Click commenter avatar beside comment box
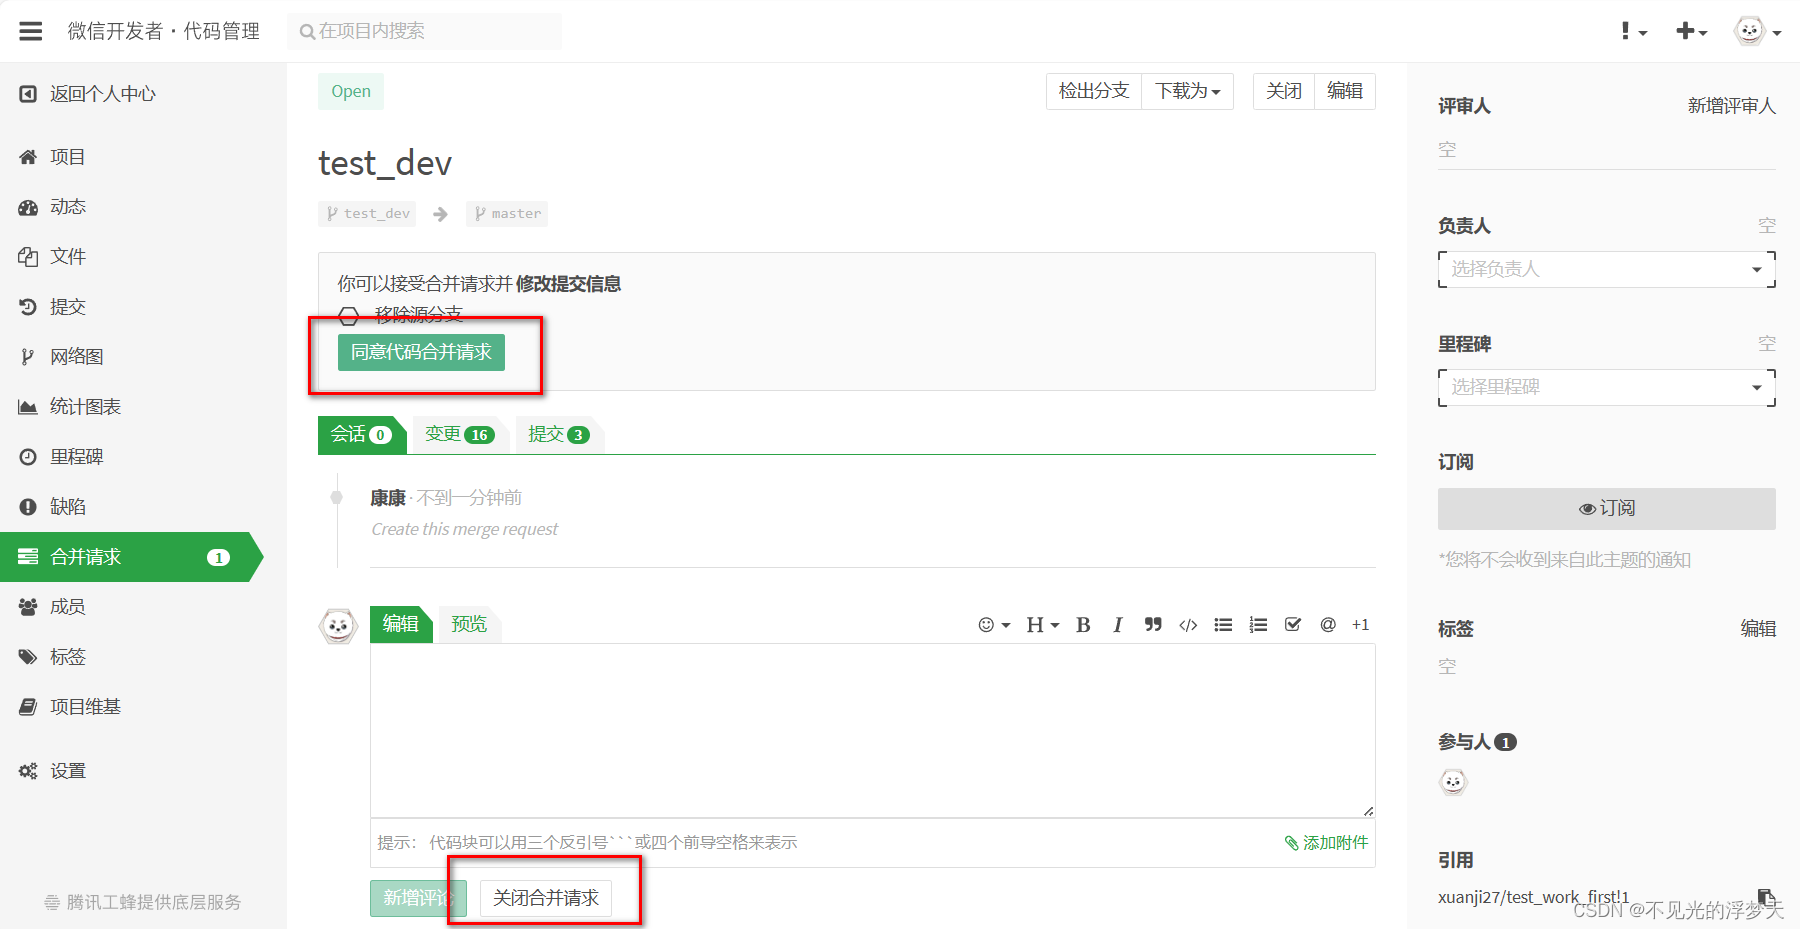 [338, 627]
